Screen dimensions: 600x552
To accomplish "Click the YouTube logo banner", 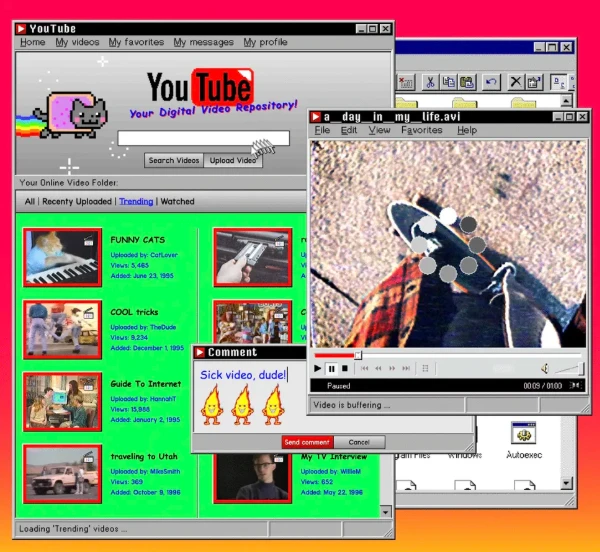I will click(201, 87).
